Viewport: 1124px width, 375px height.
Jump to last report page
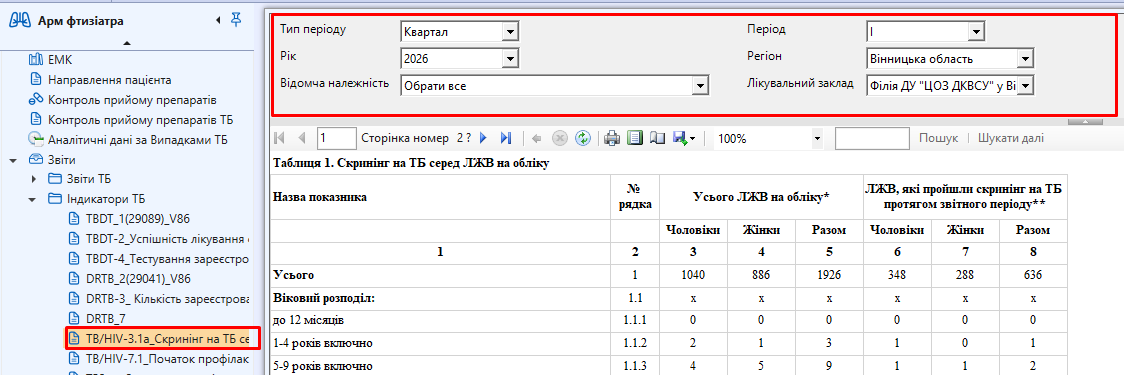[505, 138]
